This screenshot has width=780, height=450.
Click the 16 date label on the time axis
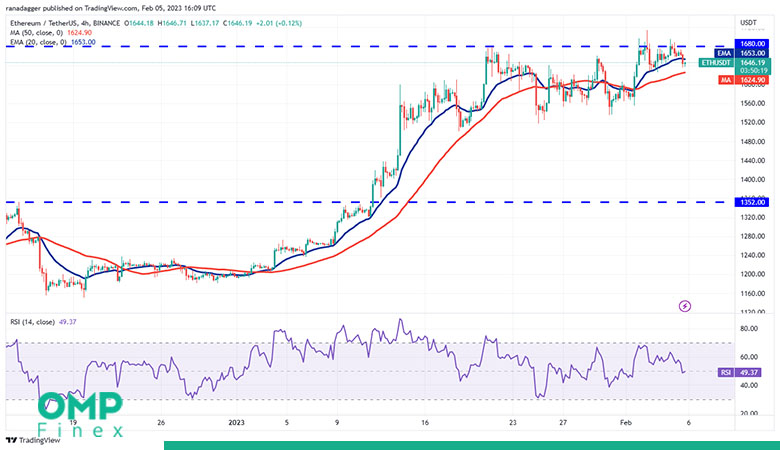pos(424,423)
